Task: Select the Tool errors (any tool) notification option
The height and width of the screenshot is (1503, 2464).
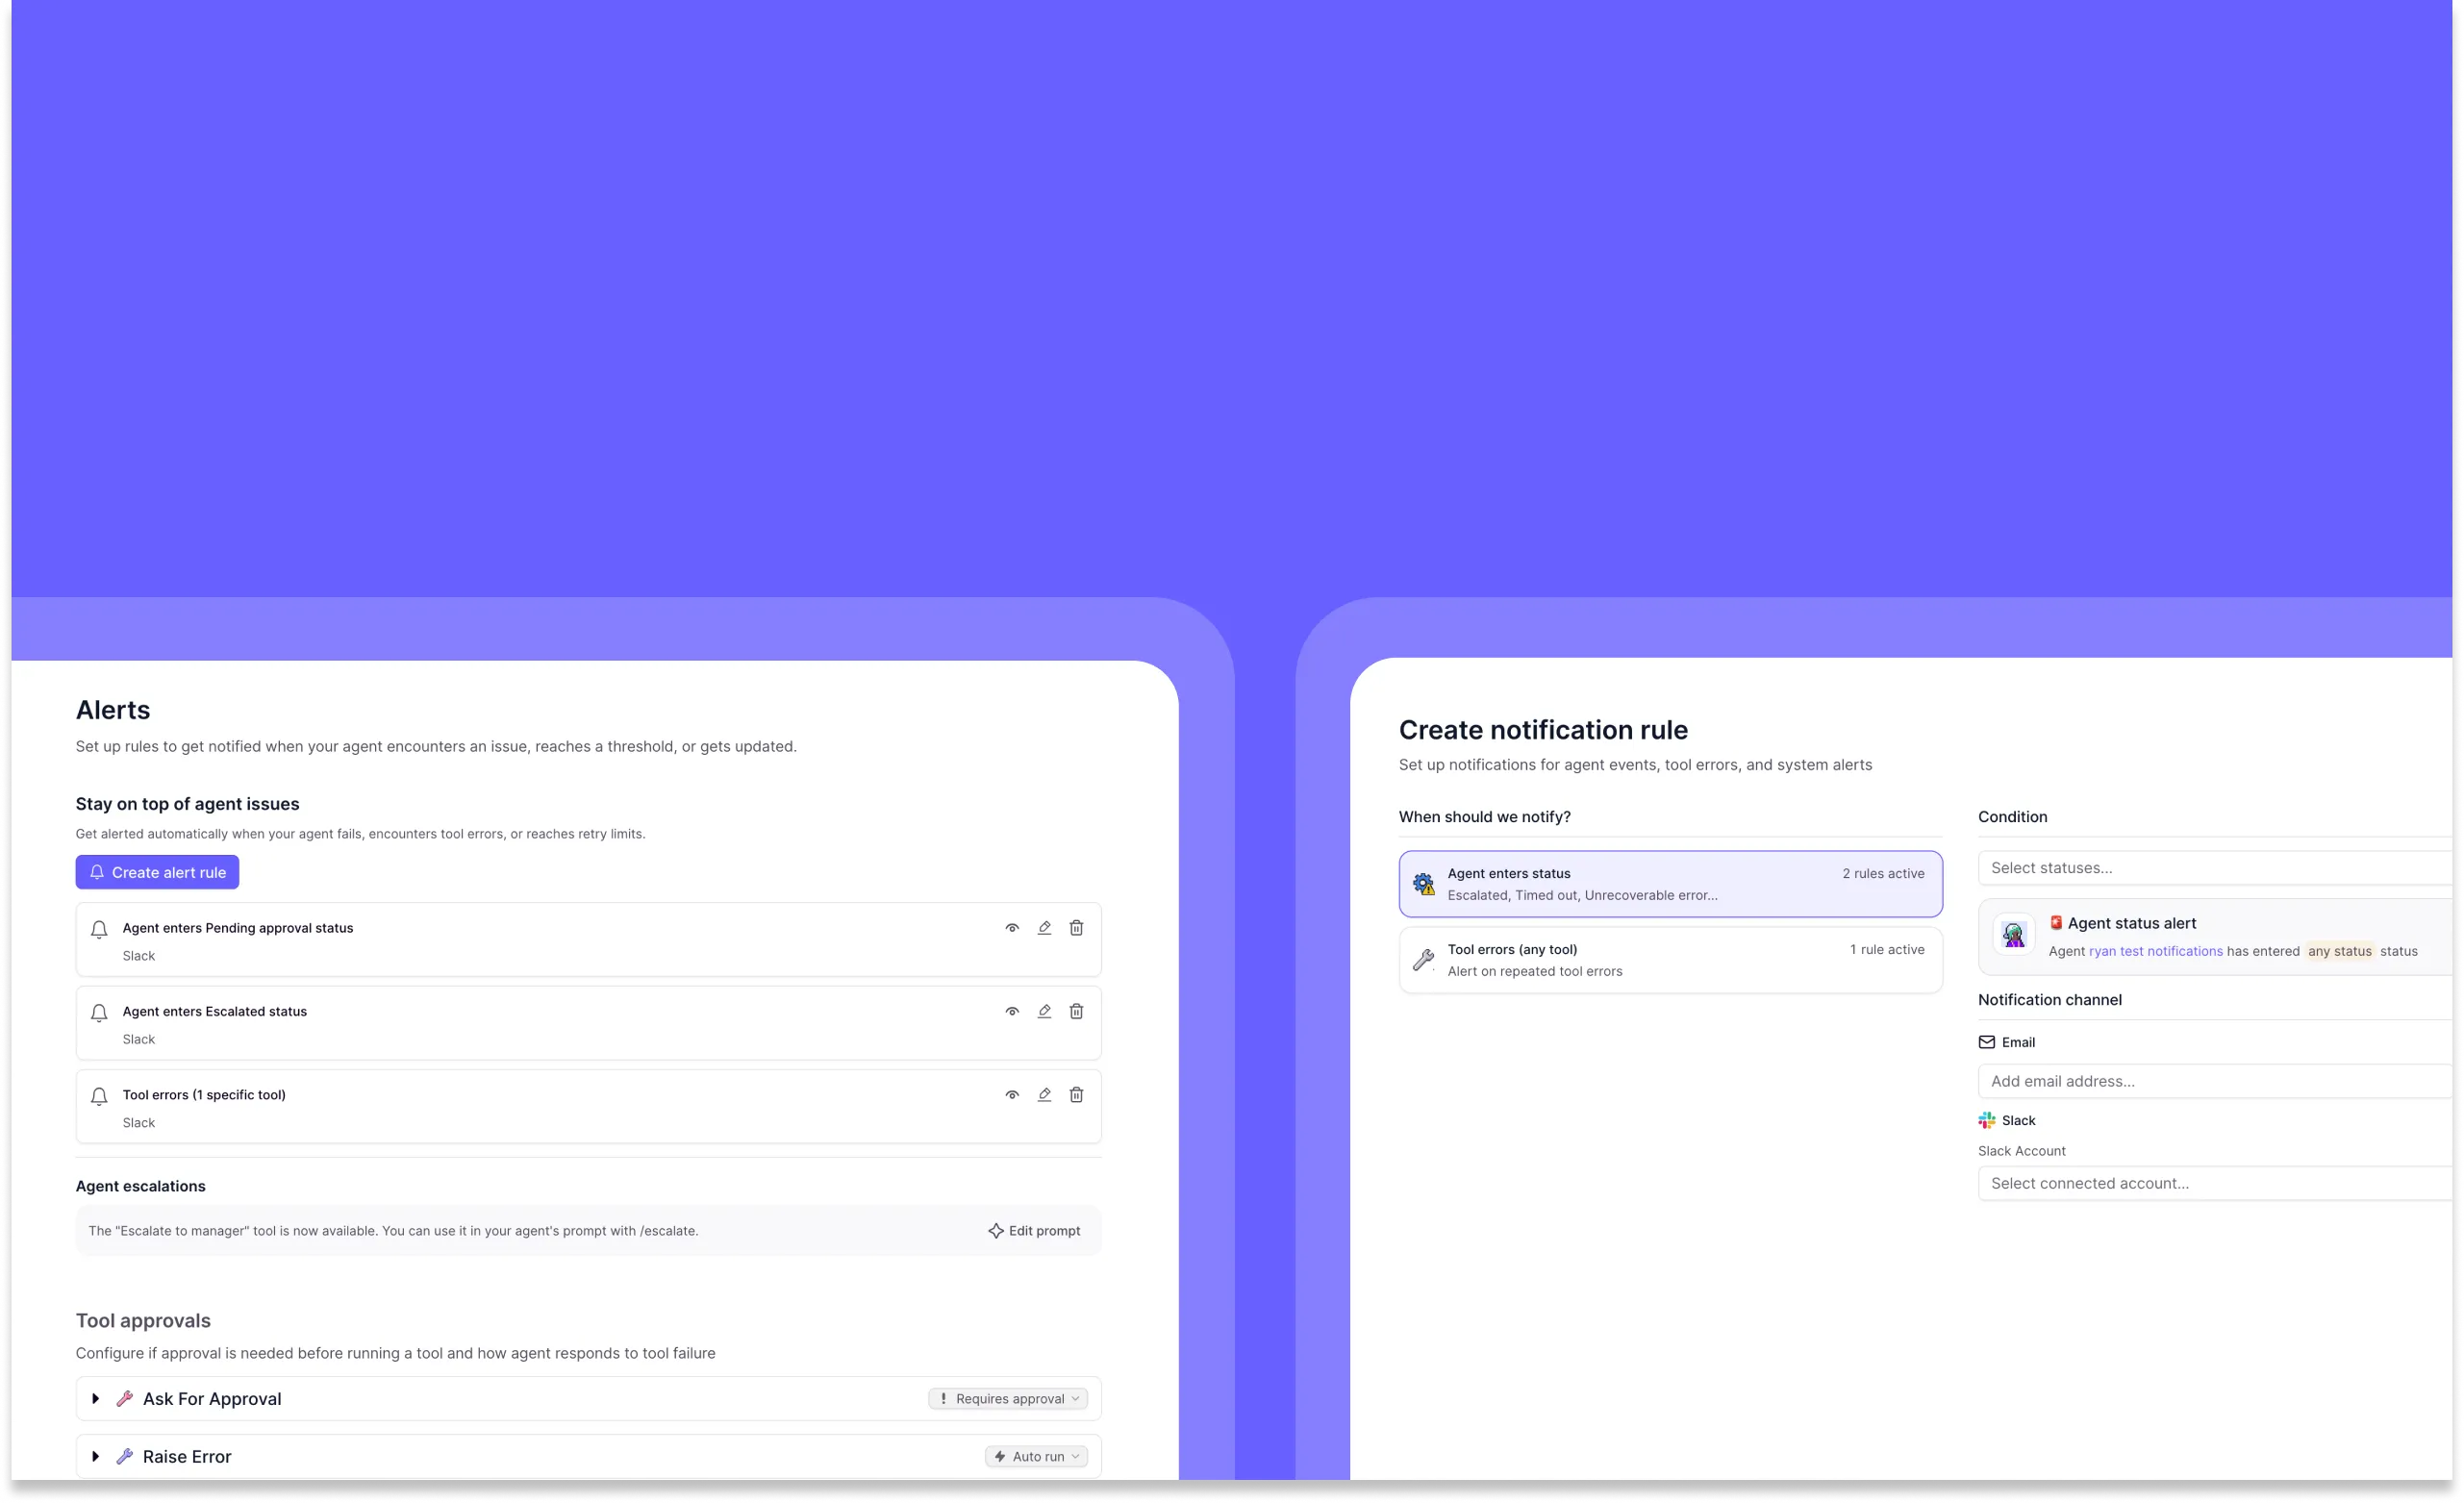Action: click(1669, 959)
